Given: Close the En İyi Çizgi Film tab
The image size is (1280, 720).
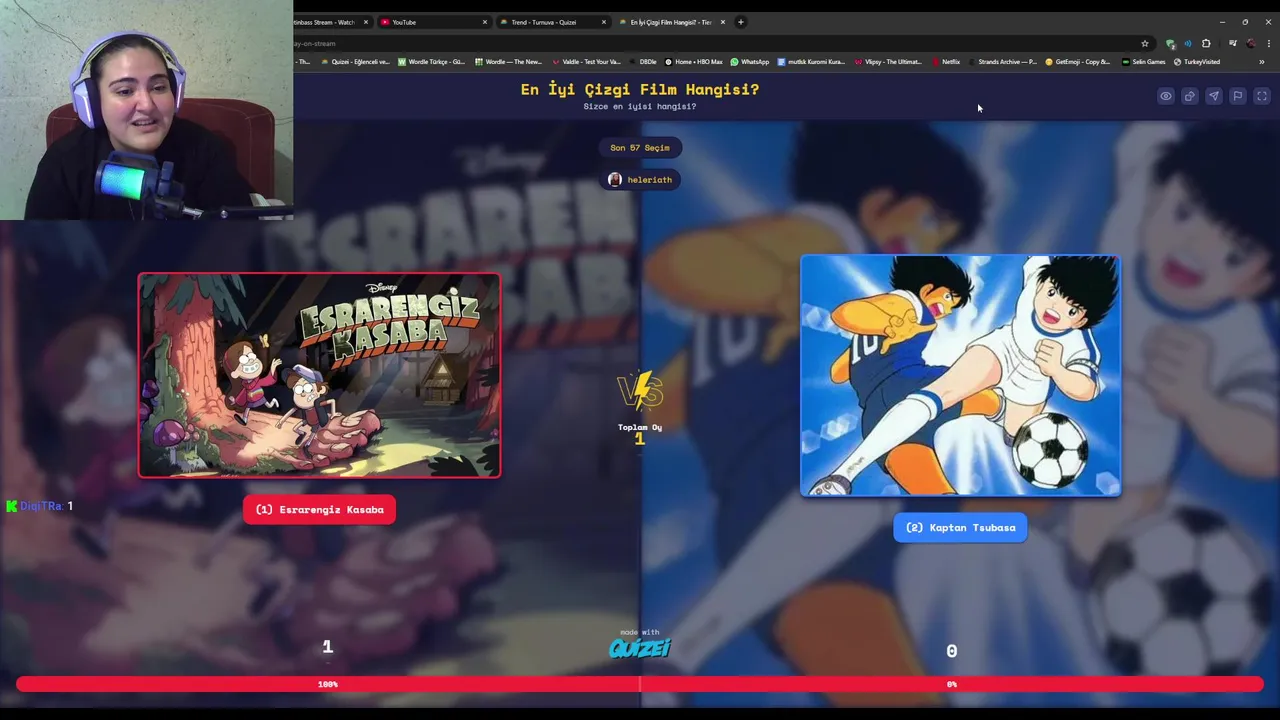Looking at the screenshot, I should 723,22.
